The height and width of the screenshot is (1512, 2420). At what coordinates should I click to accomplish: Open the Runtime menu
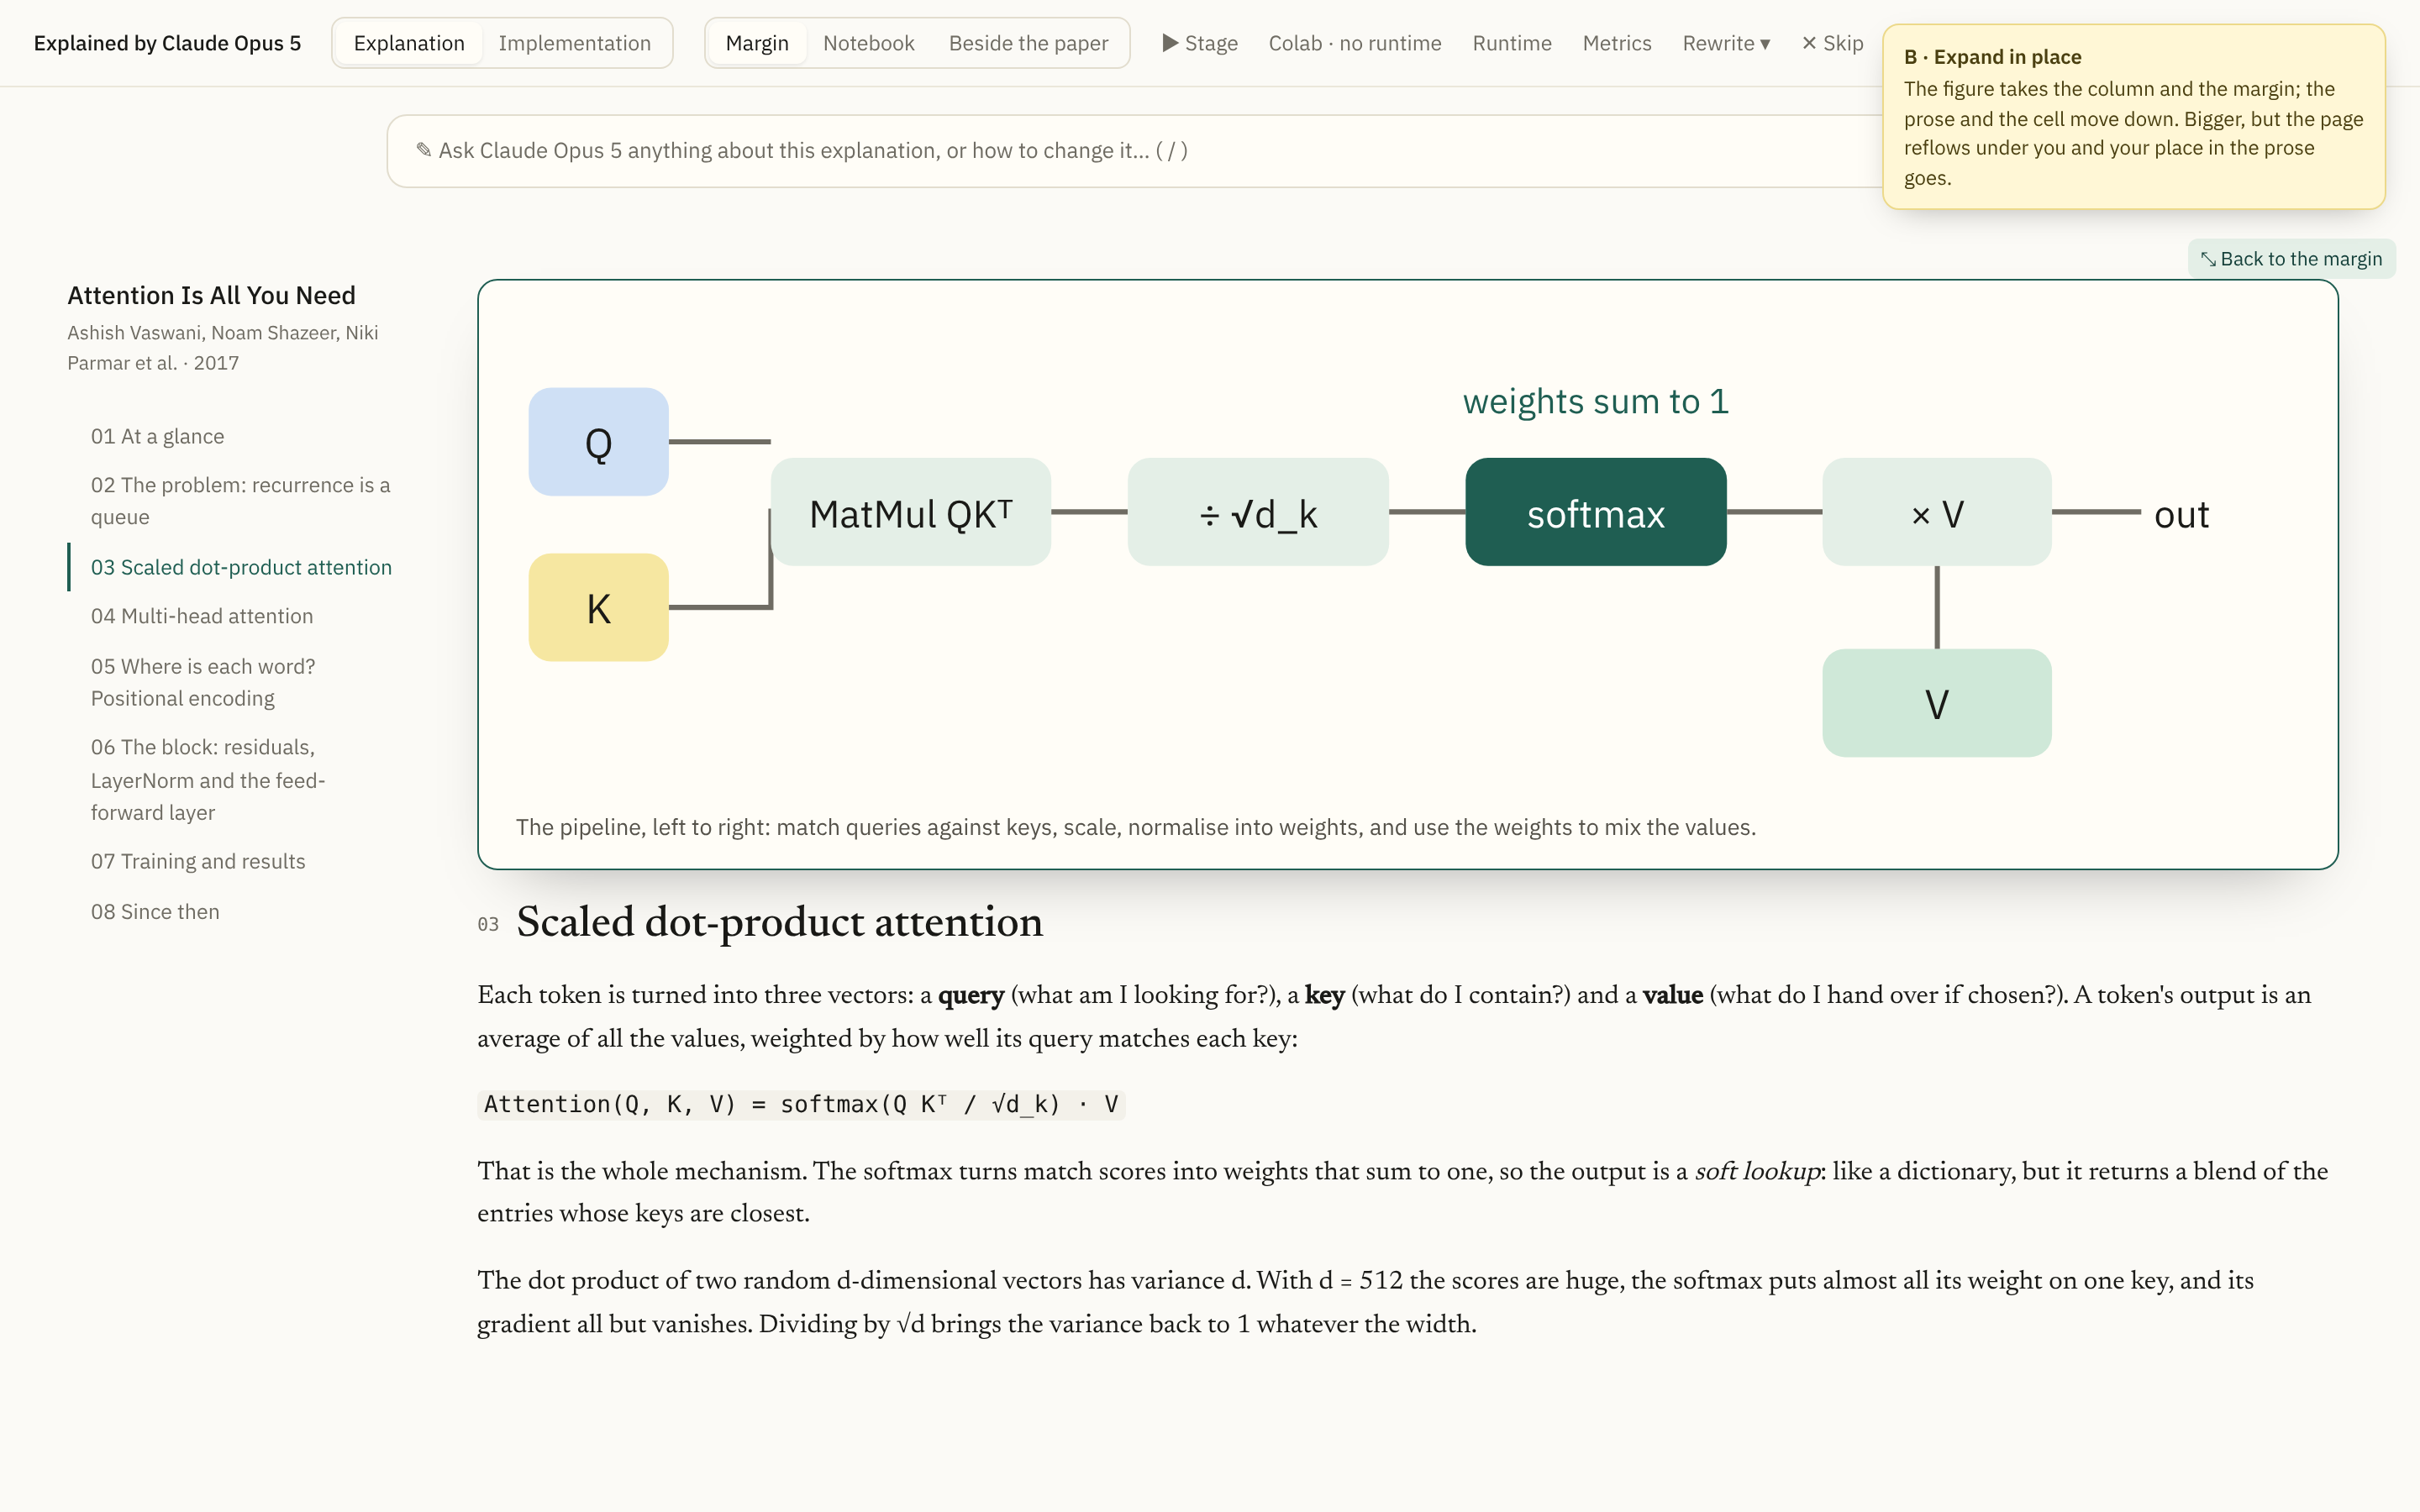coord(1512,43)
